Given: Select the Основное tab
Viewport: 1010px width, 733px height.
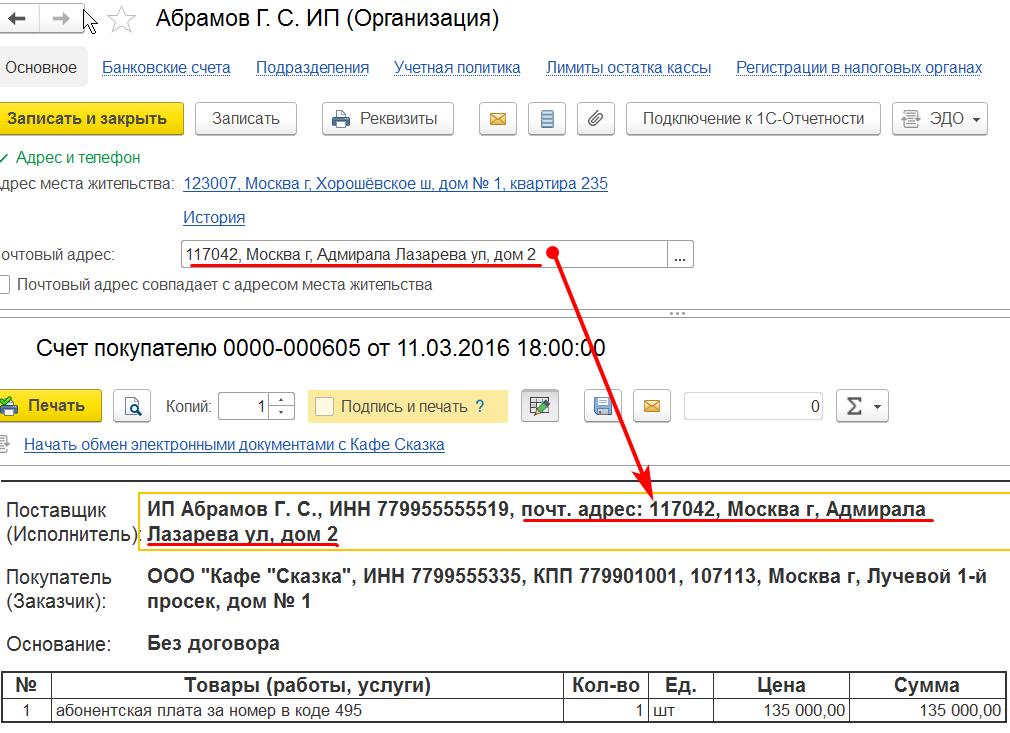Looking at the screenshot, I should (41, 68).
